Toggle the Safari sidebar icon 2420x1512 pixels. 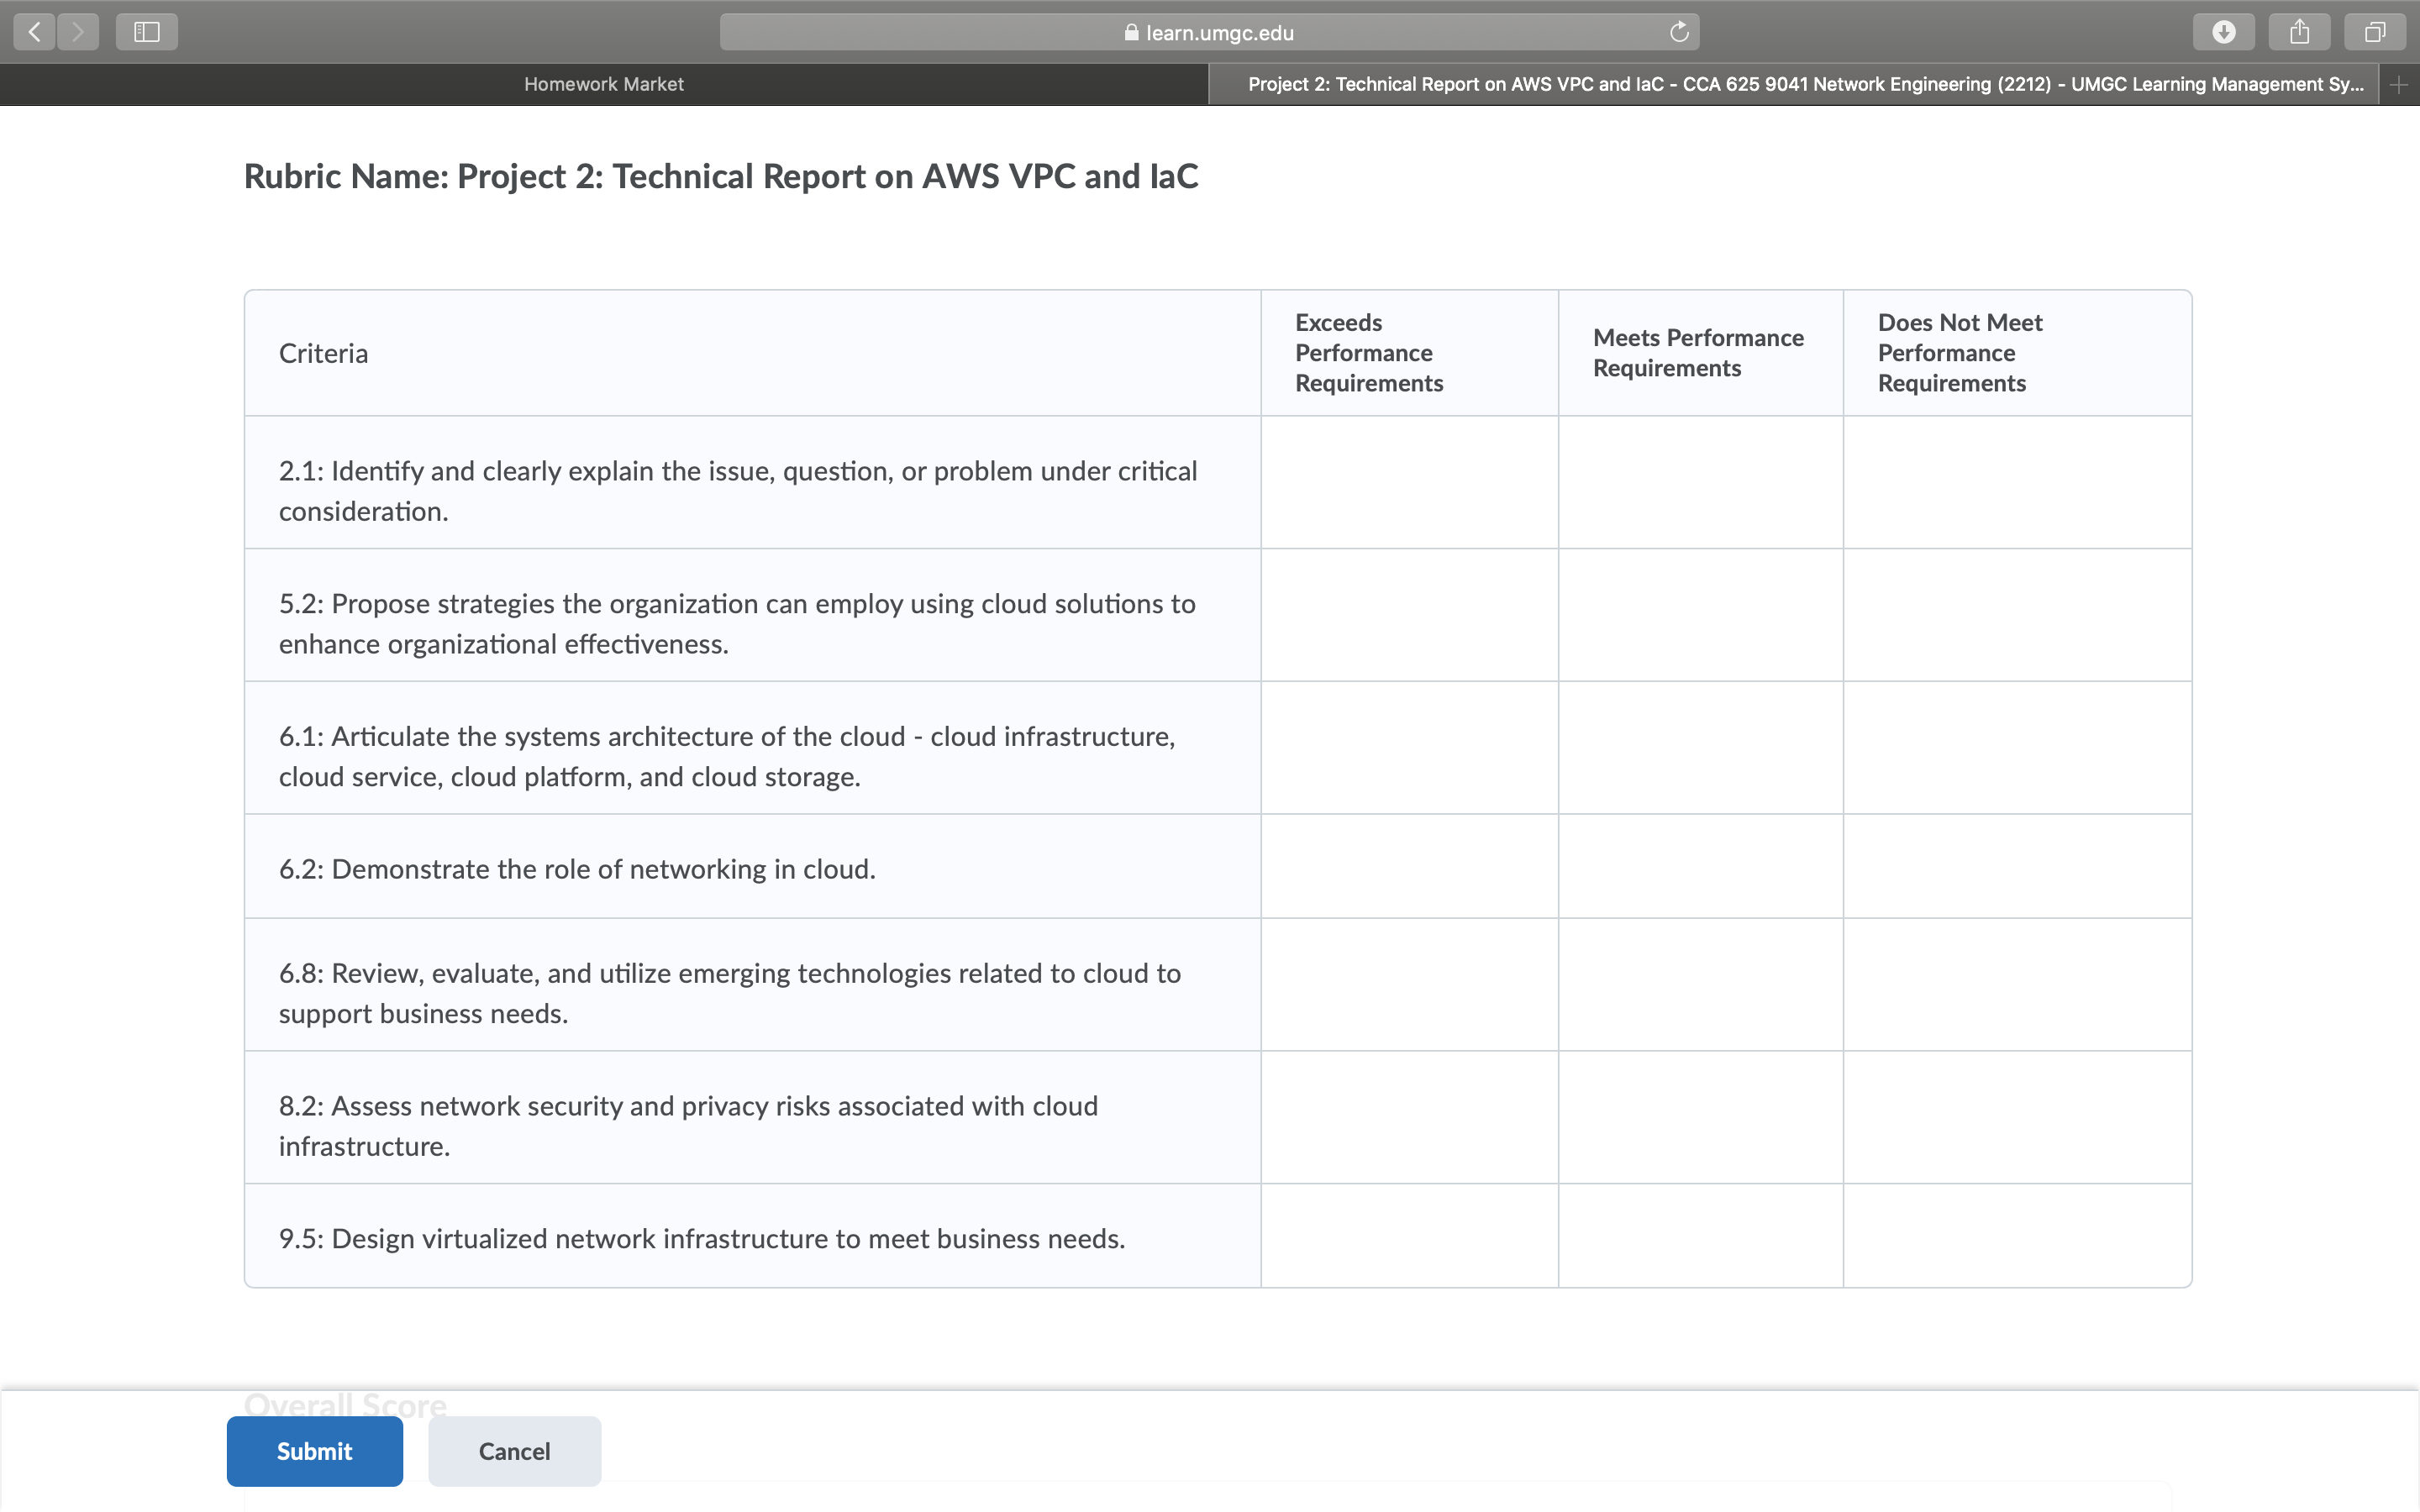click(x=147, y=32)
